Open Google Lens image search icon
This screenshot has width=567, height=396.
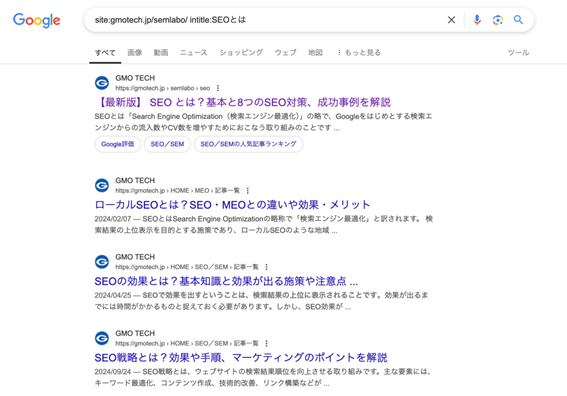coord(498,20)
